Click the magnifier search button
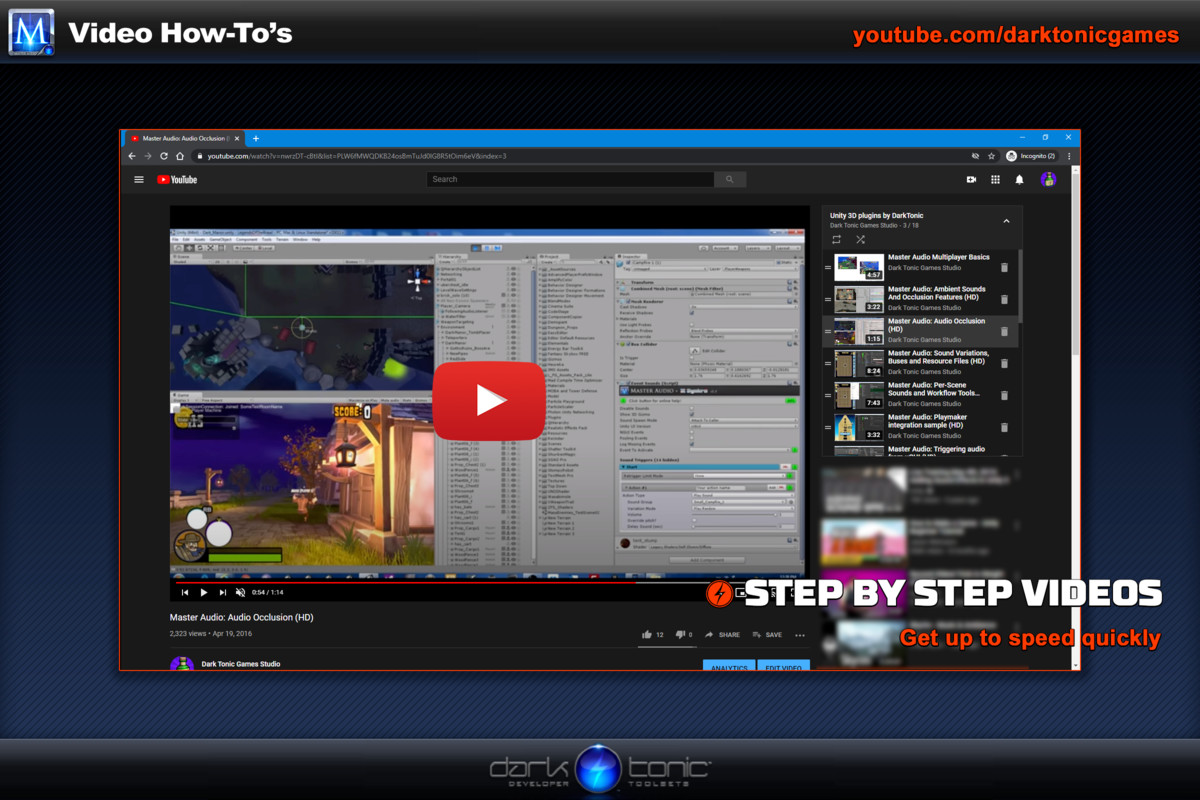This screenshot has height=800, width=1200. click(730, 179)
